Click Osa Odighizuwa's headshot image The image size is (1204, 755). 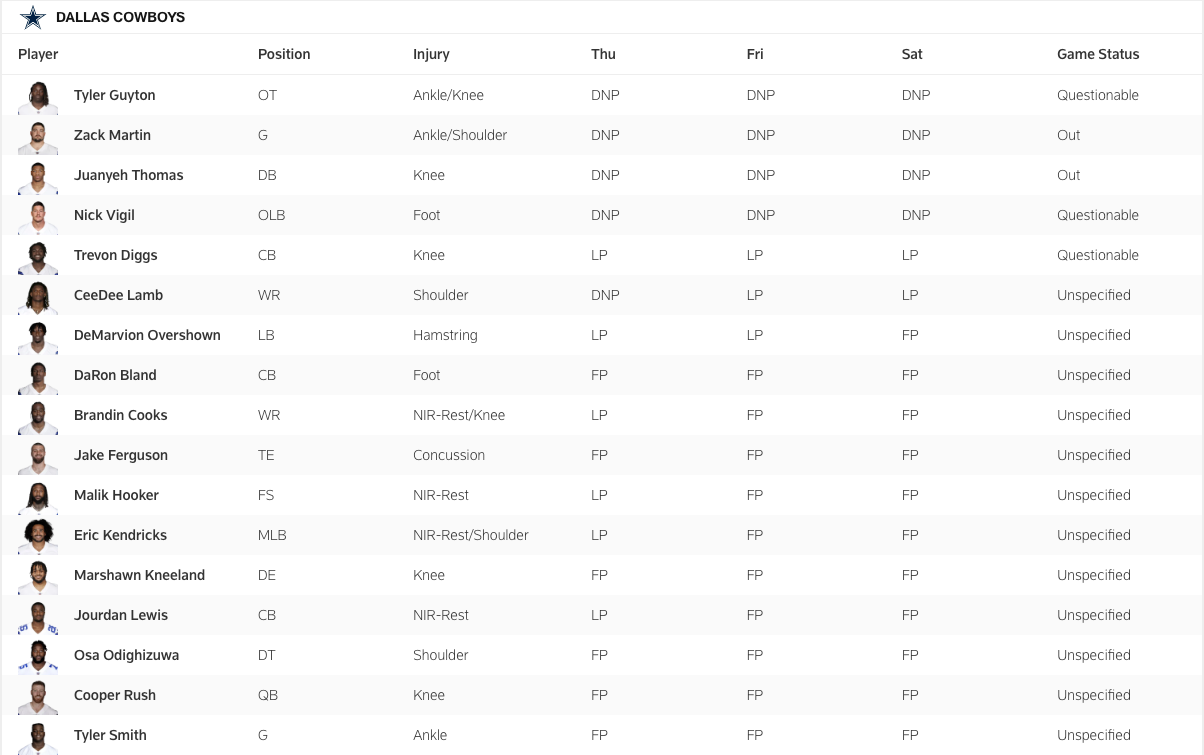pos(38,656)
